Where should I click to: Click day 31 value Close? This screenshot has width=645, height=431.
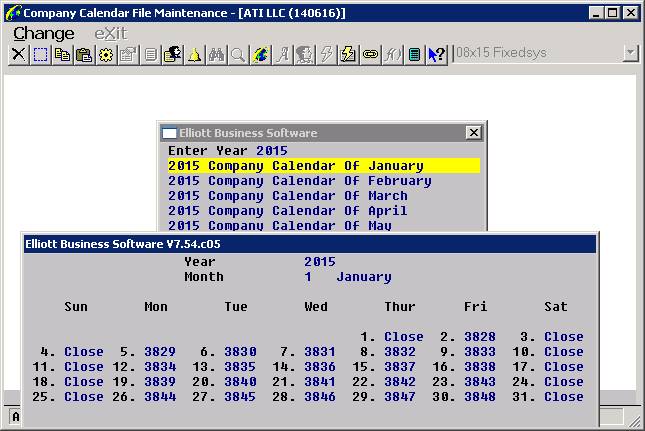[564, 397]
